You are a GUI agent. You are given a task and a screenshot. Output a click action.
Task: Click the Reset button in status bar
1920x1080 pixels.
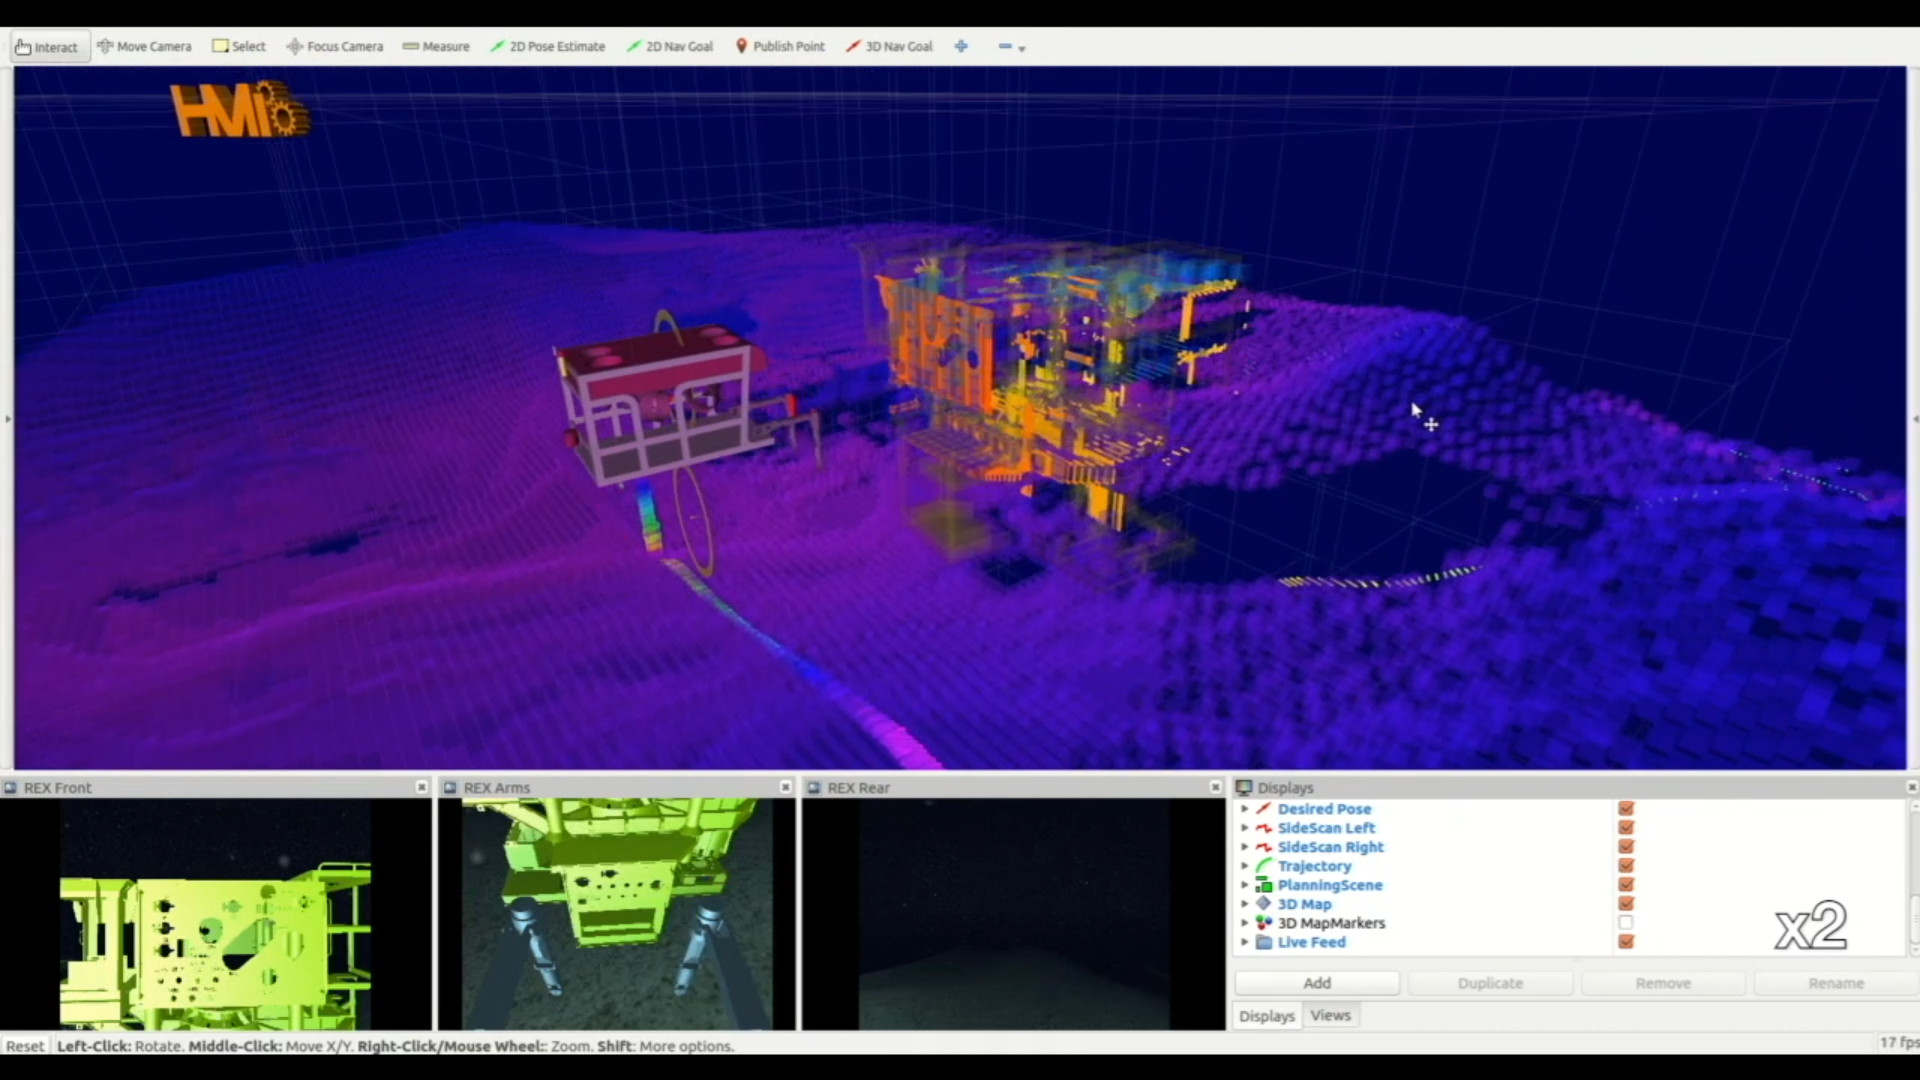point(25,1046)
